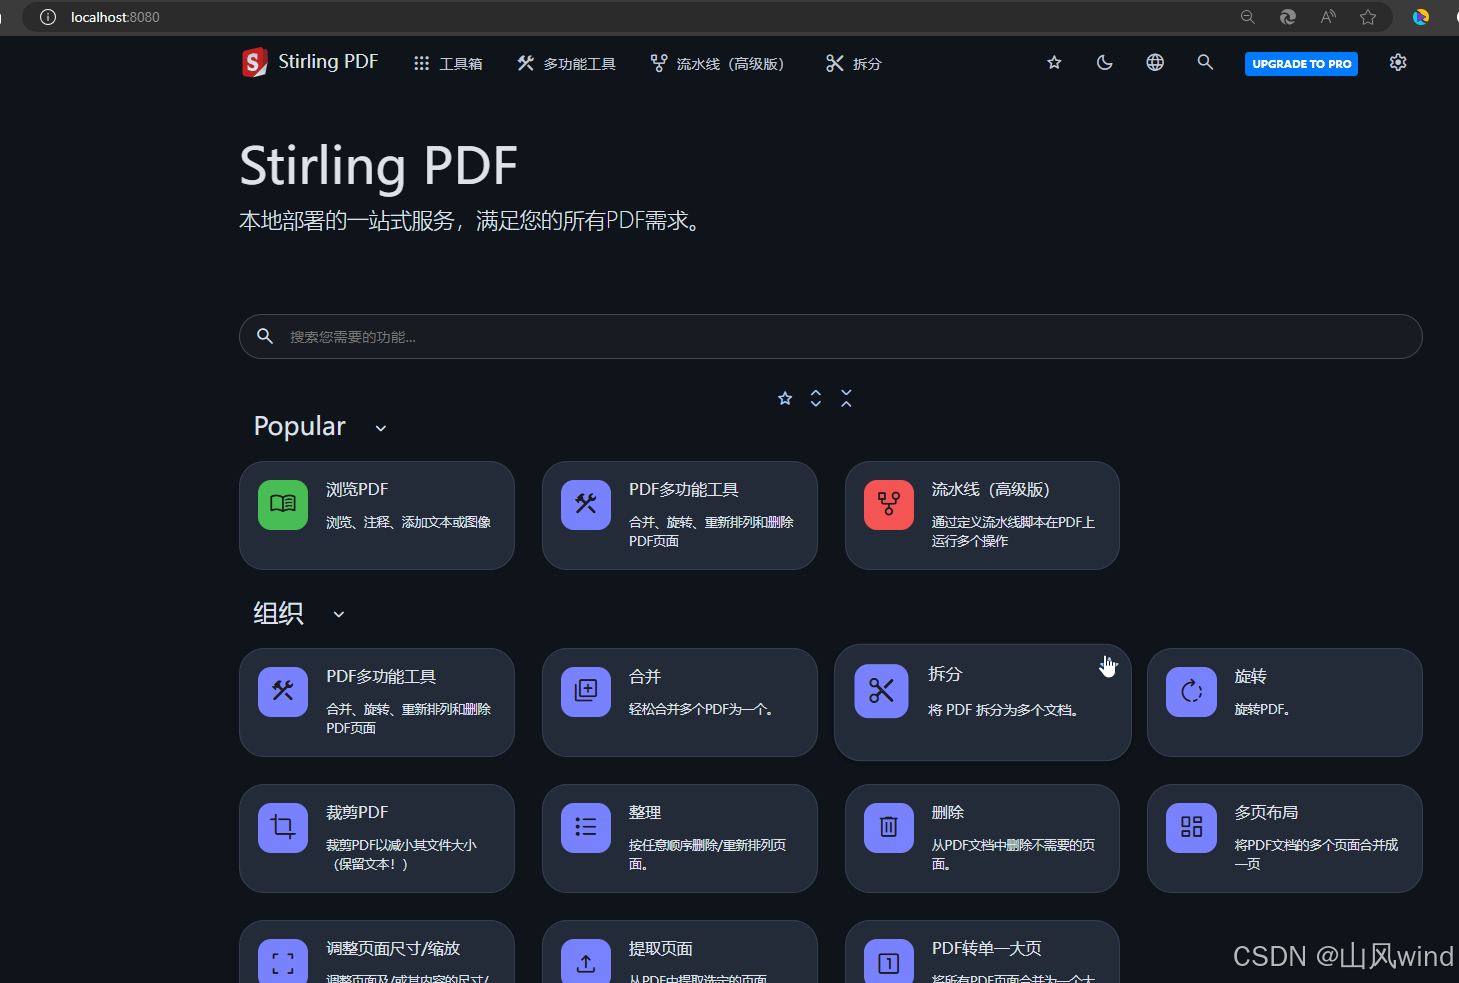Click the browser zoom magnifier icon
Screen dimensions: 1459x983
click(1248, 17)
